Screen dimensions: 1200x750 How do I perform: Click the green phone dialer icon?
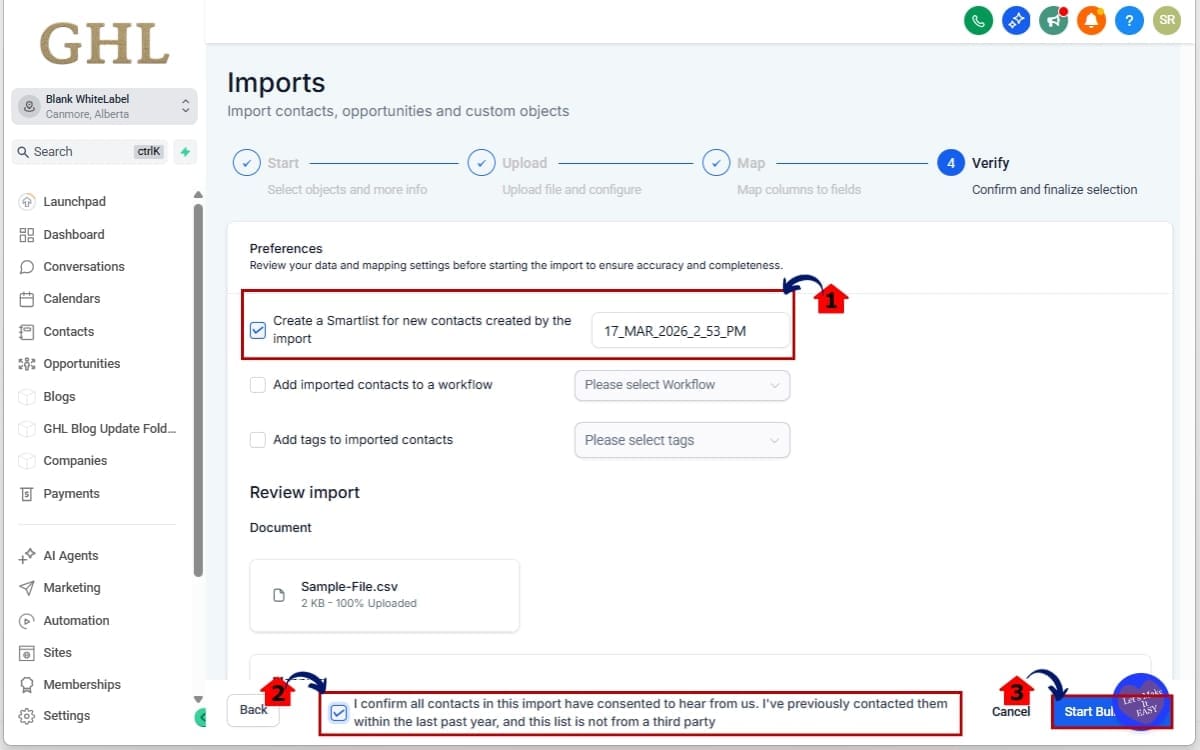point(978,20)
